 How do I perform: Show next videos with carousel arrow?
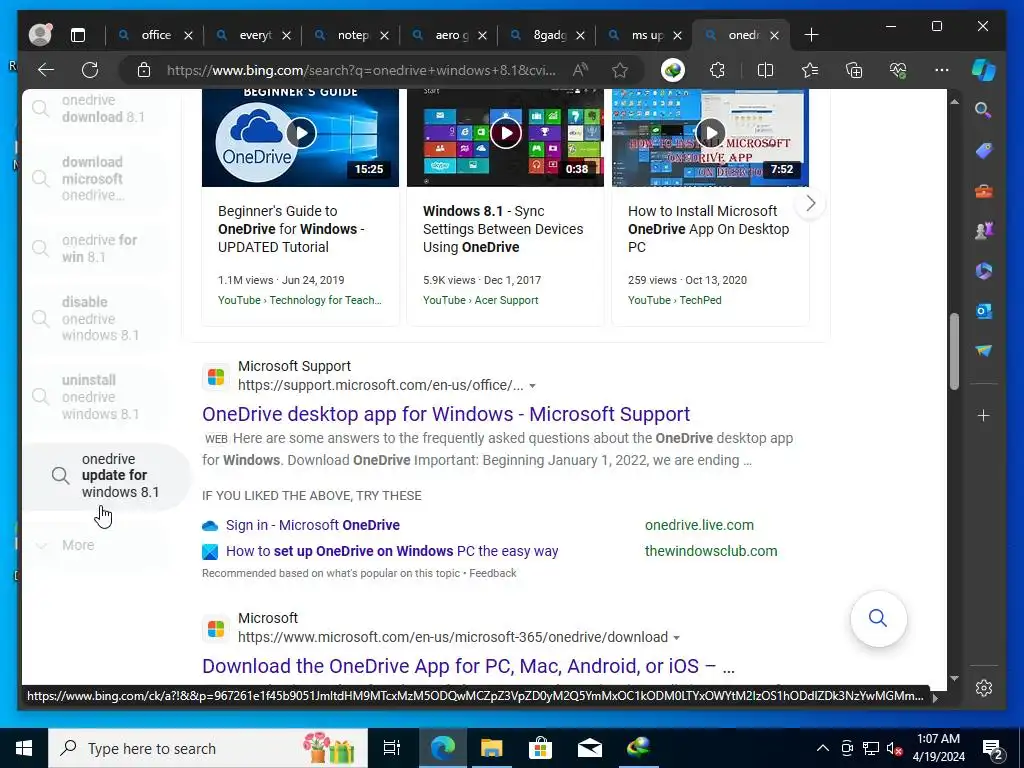coord(810,203)
